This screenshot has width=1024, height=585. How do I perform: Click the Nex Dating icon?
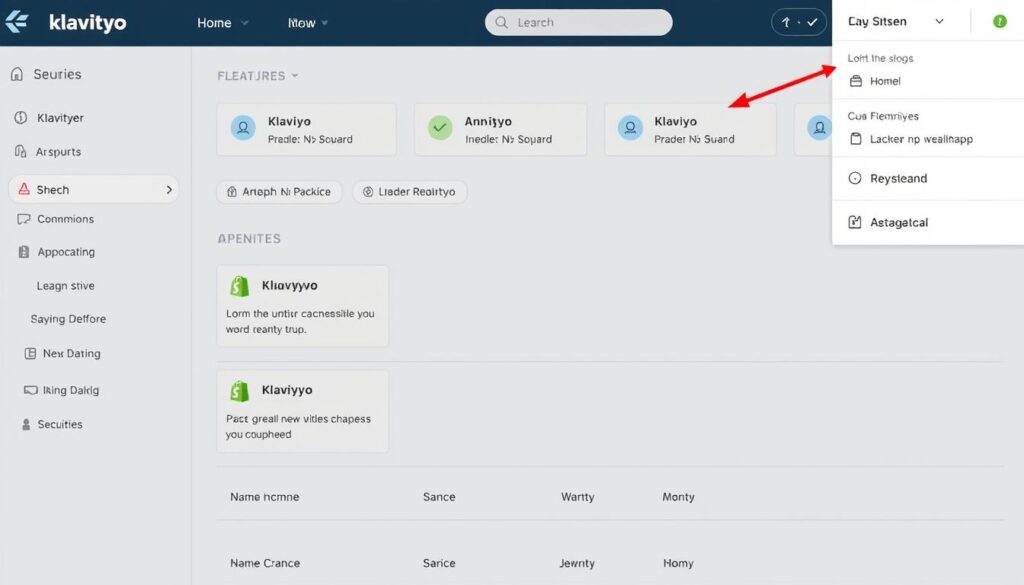(30, 353)
